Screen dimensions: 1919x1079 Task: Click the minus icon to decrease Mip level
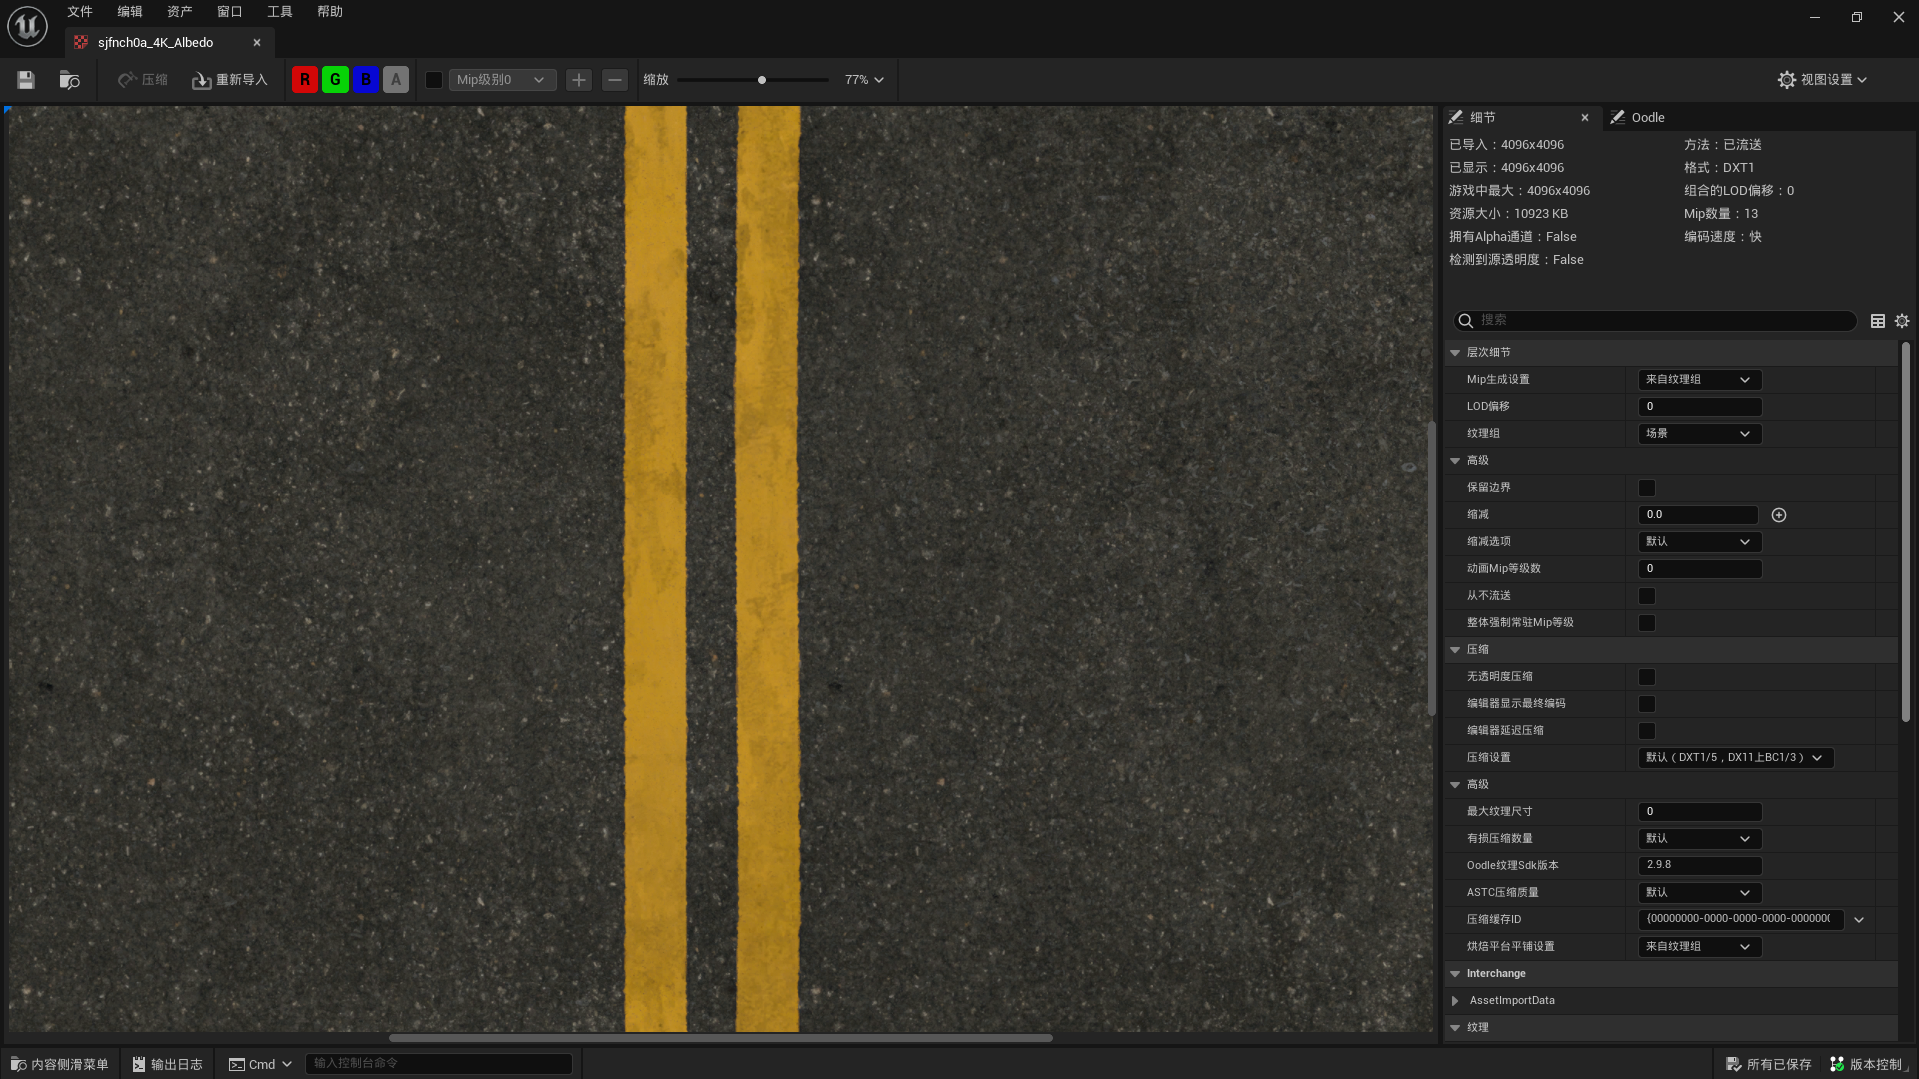(x=615, y=80)
